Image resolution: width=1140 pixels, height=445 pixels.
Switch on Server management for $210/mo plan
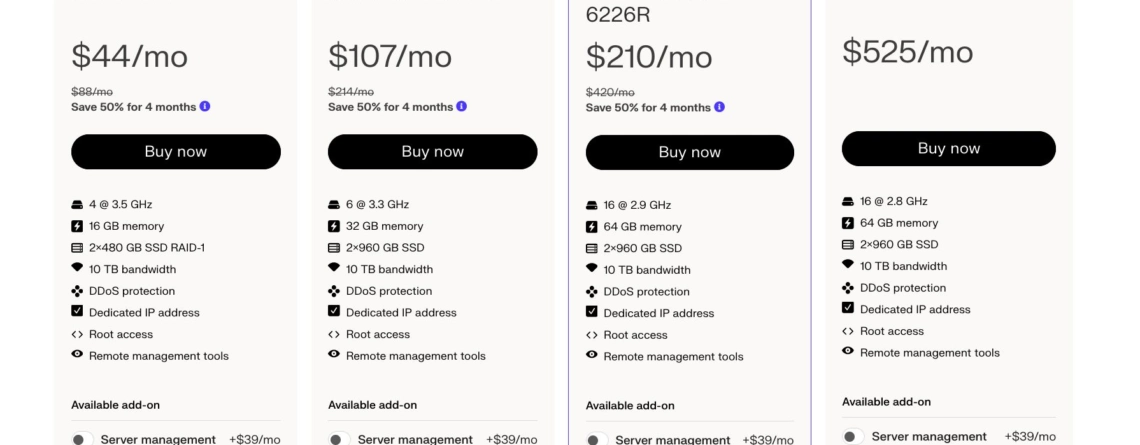pyautogui.click(x=597, y=439)
